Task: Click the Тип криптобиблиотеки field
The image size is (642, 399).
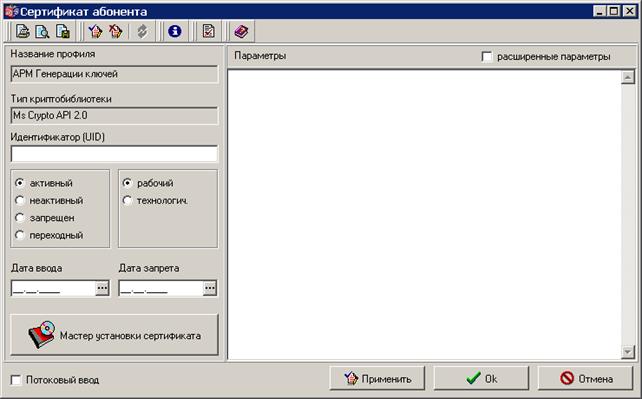Action: [x=114, y=115]
